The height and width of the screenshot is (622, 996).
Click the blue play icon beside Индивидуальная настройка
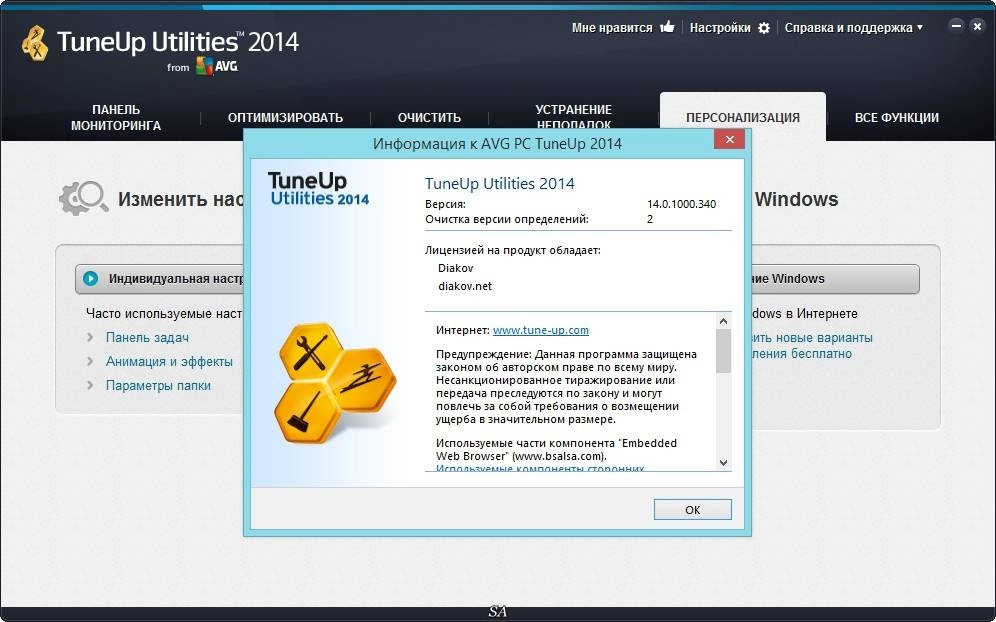point(91,278)
